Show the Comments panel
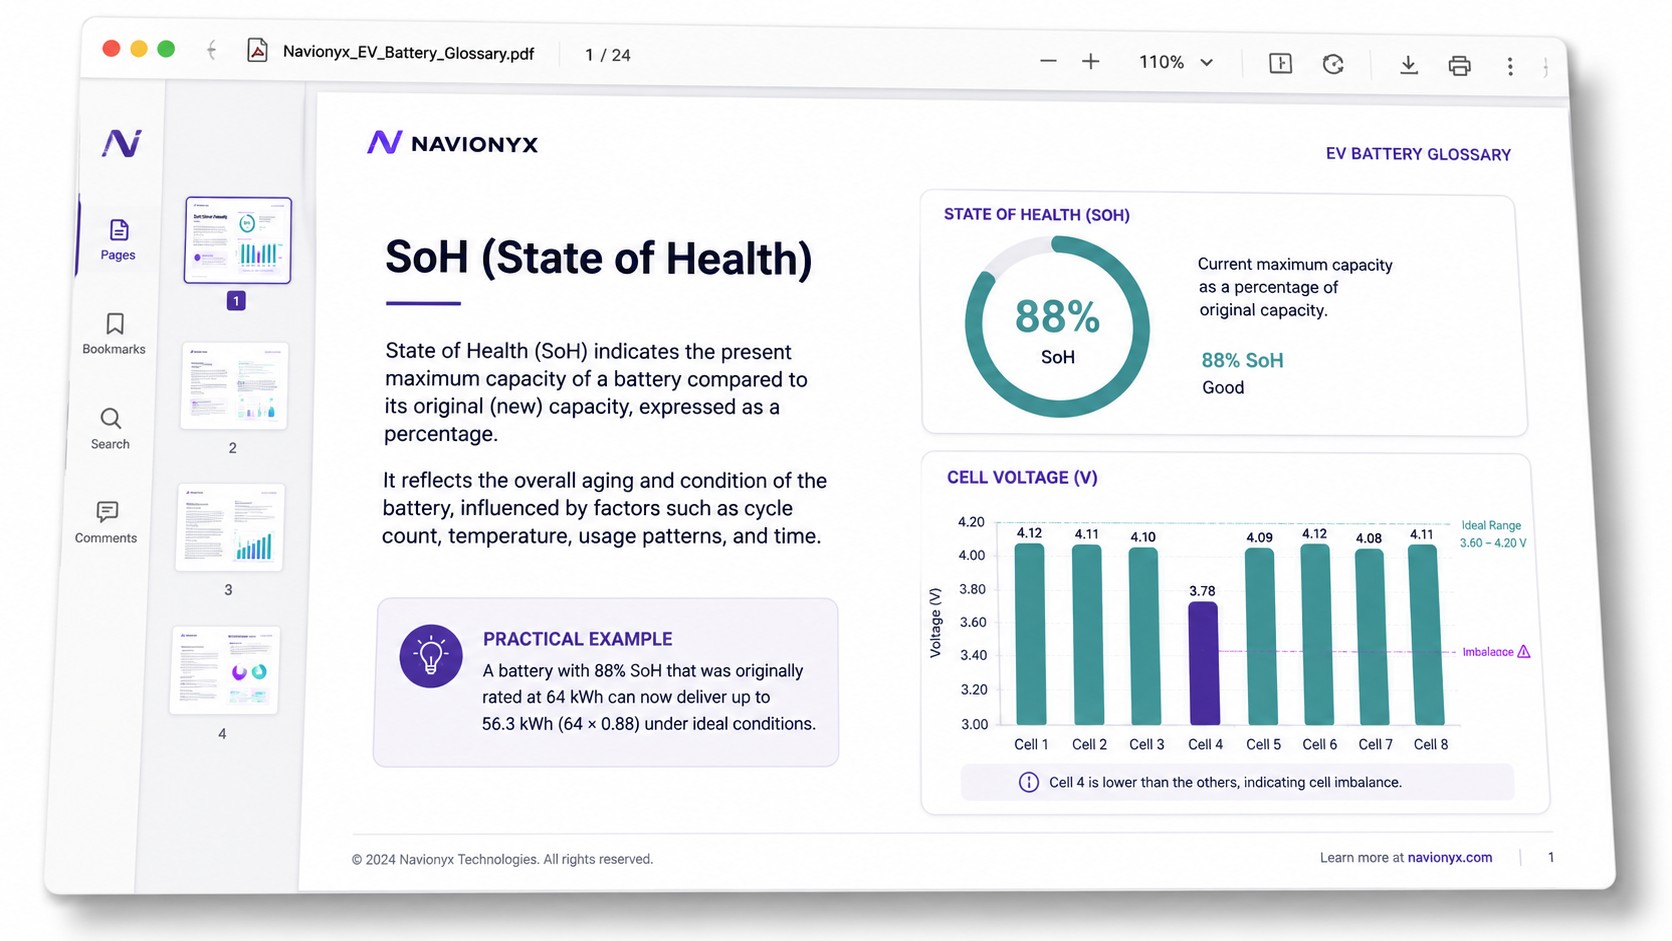Screen dimensions: 1672x941 (x=106, y=523)
